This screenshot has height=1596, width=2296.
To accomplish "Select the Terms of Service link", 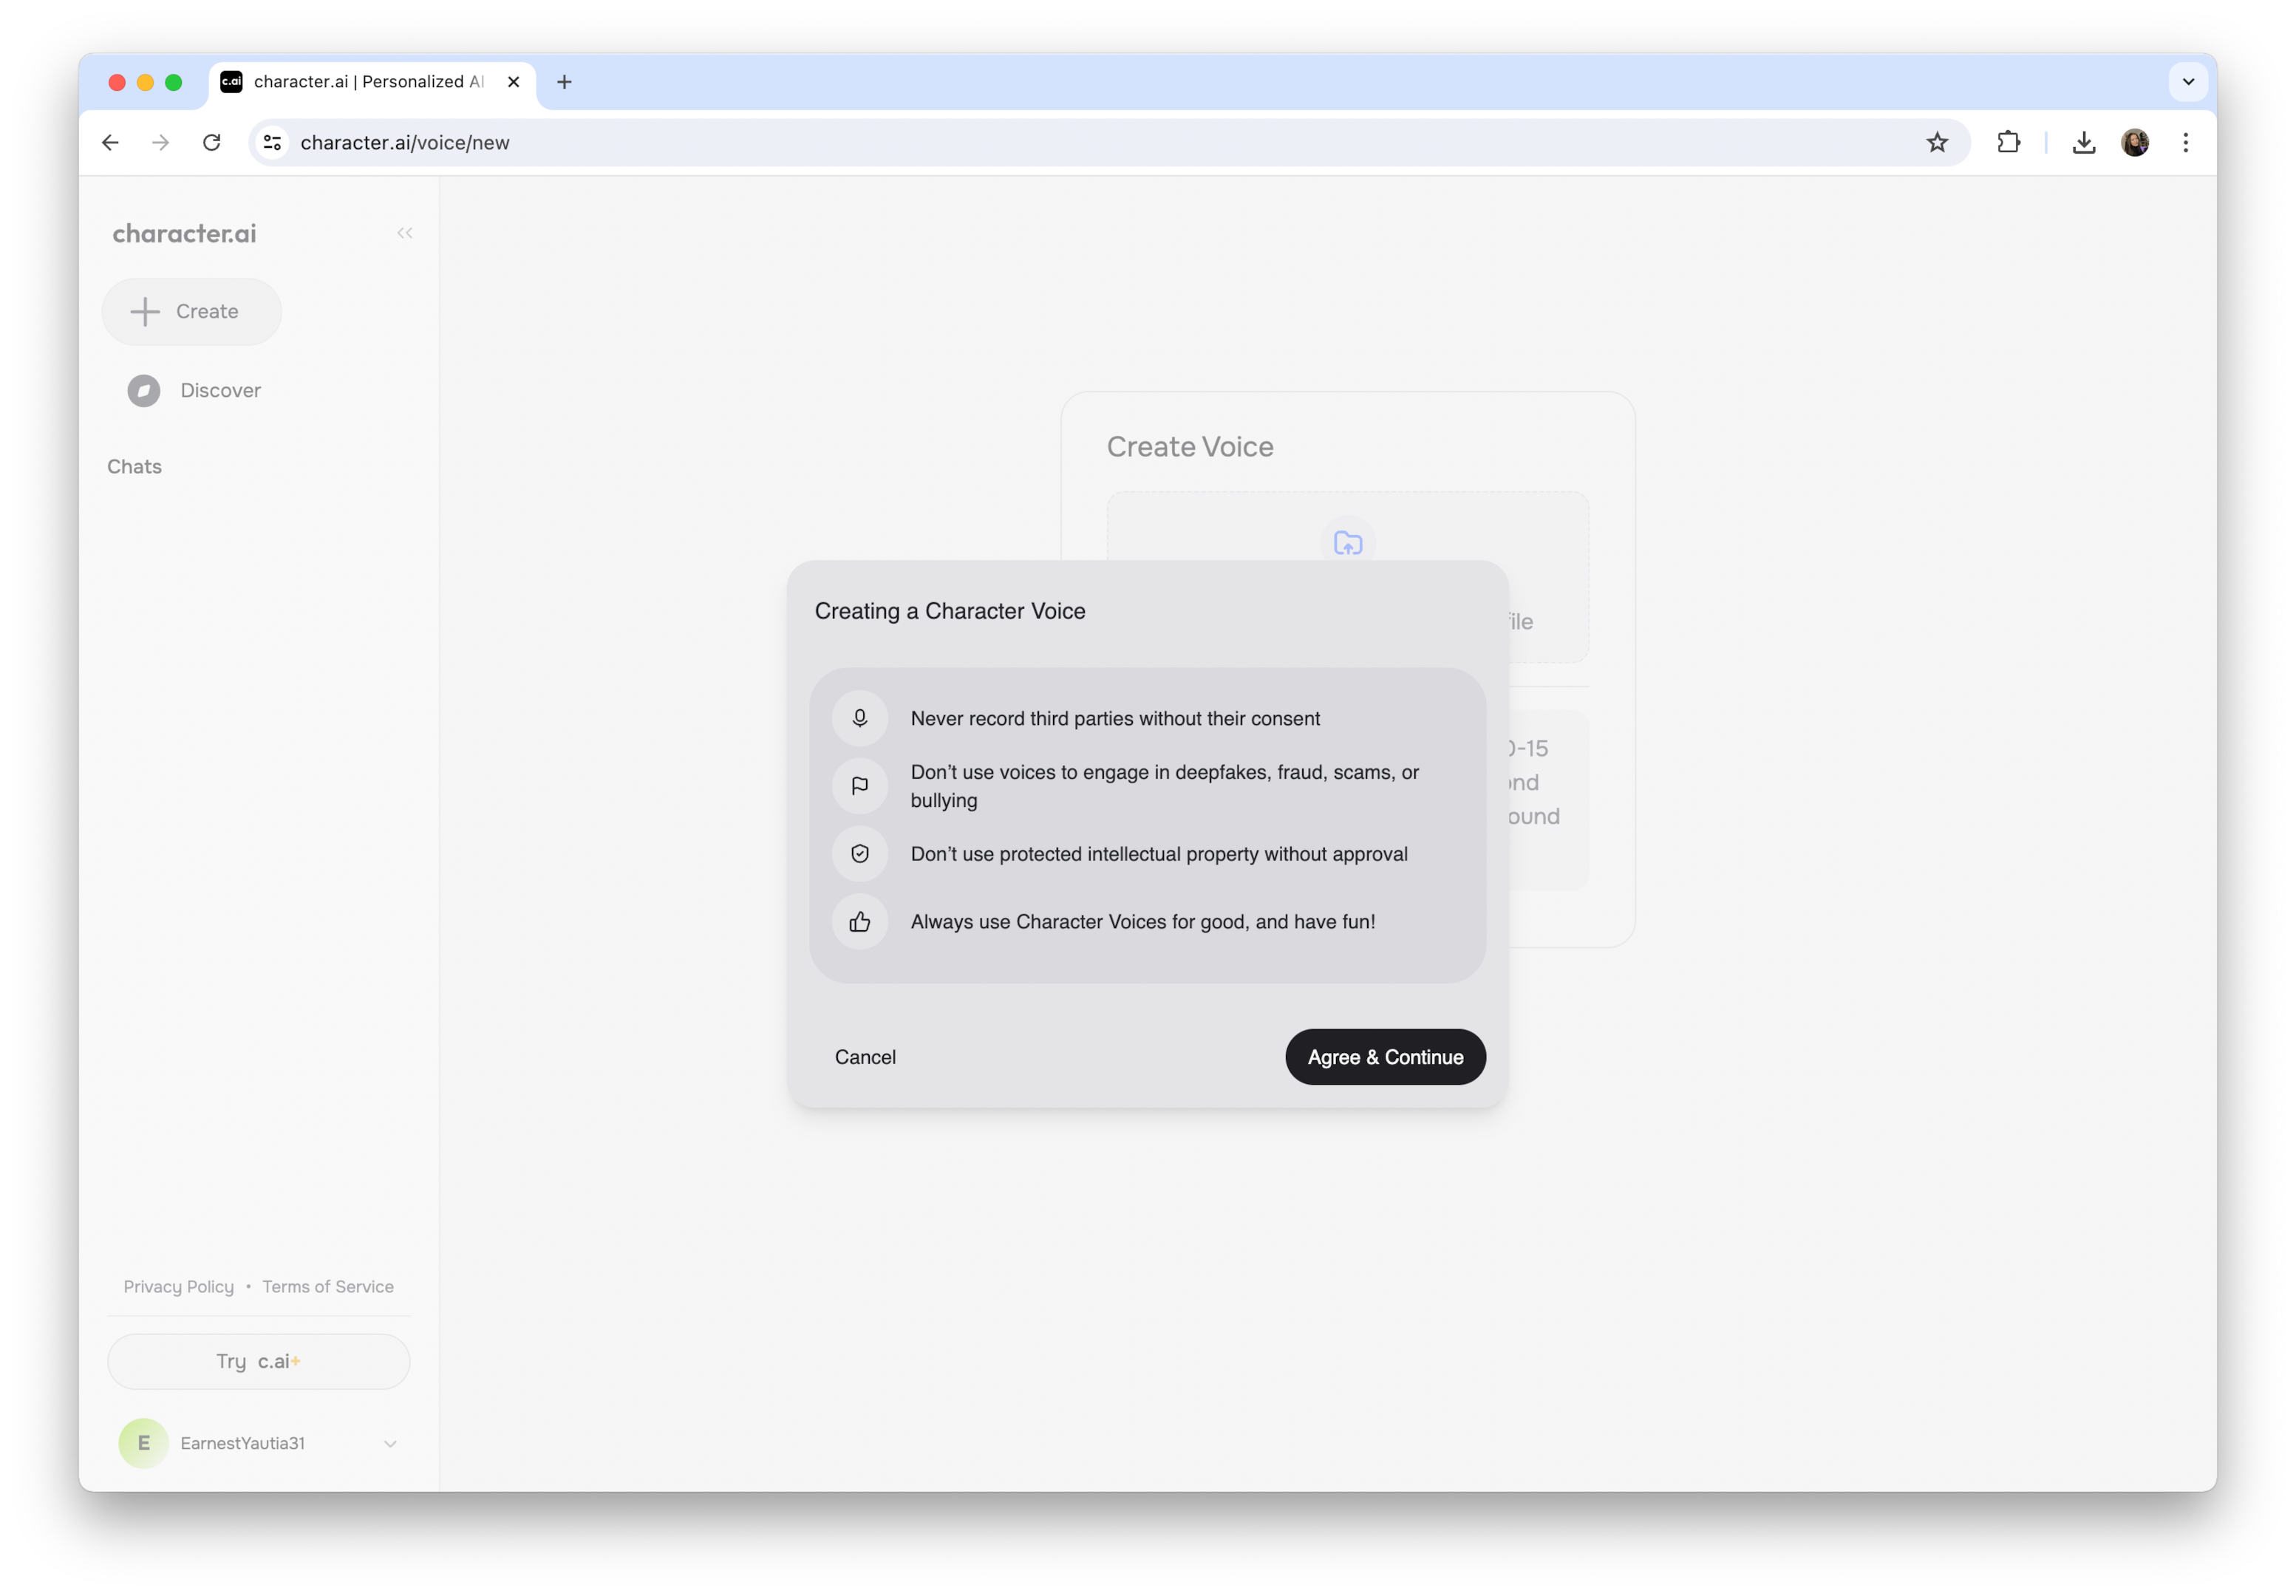I will click(x=324, y=1286).
